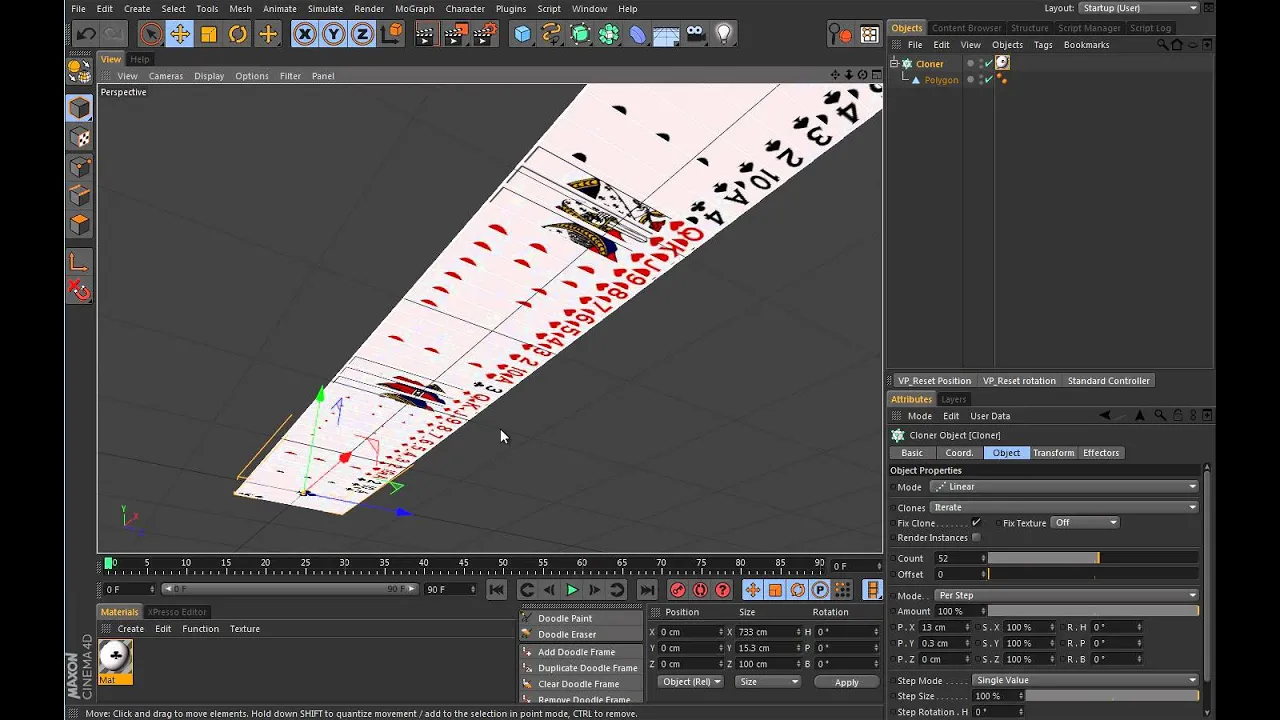Image resolution: width=1280 pixels, height=720 pixels.
Task: Collapse the Cloner tree item
Action: (x=895, y=63)
